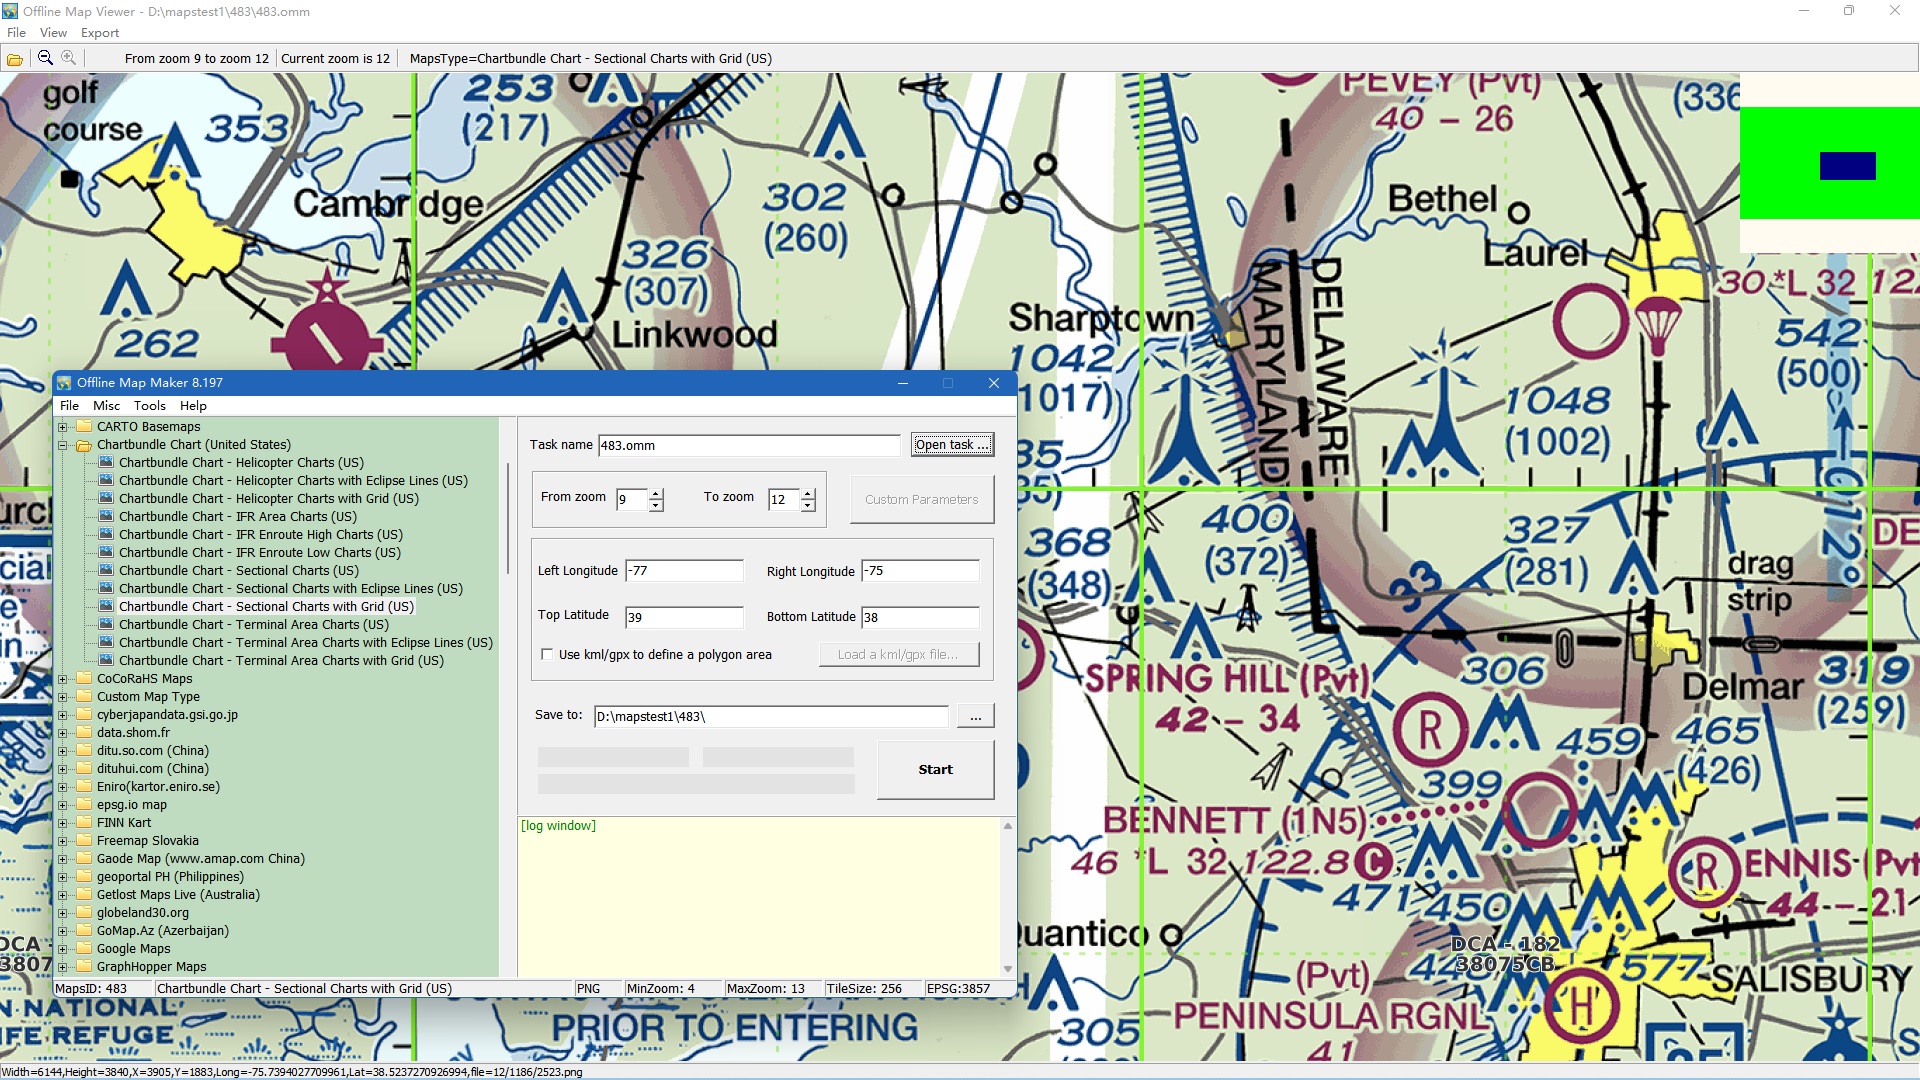The width and height of the screenshot is (1920, 1080).
Task: Click the Custom Parameters button
Action: coord(922,500)
